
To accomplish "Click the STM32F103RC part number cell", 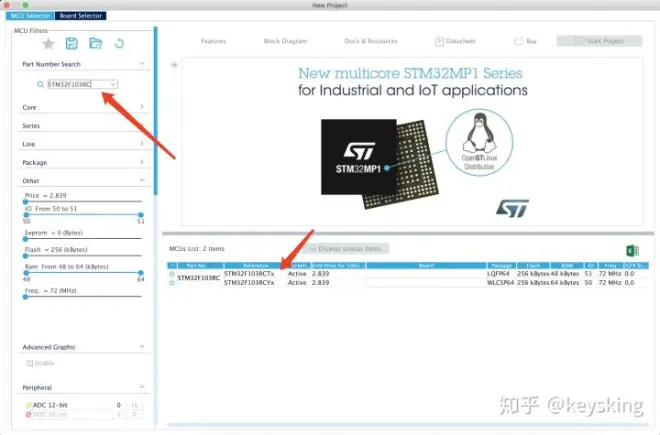I will (199, 278).
